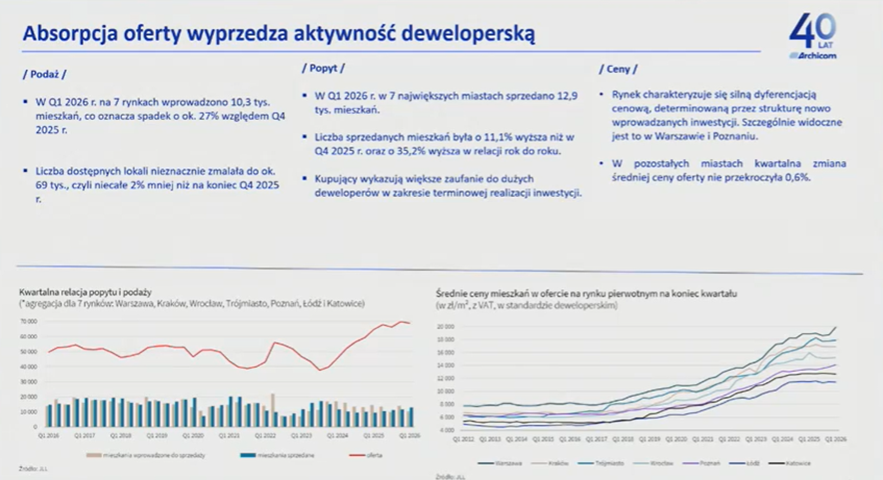Click chart title 'Średnie ceny mieszkań w ofercie na rynku pierwotnym'
Screen dimensions: 883x480
[x=586, y=294]
